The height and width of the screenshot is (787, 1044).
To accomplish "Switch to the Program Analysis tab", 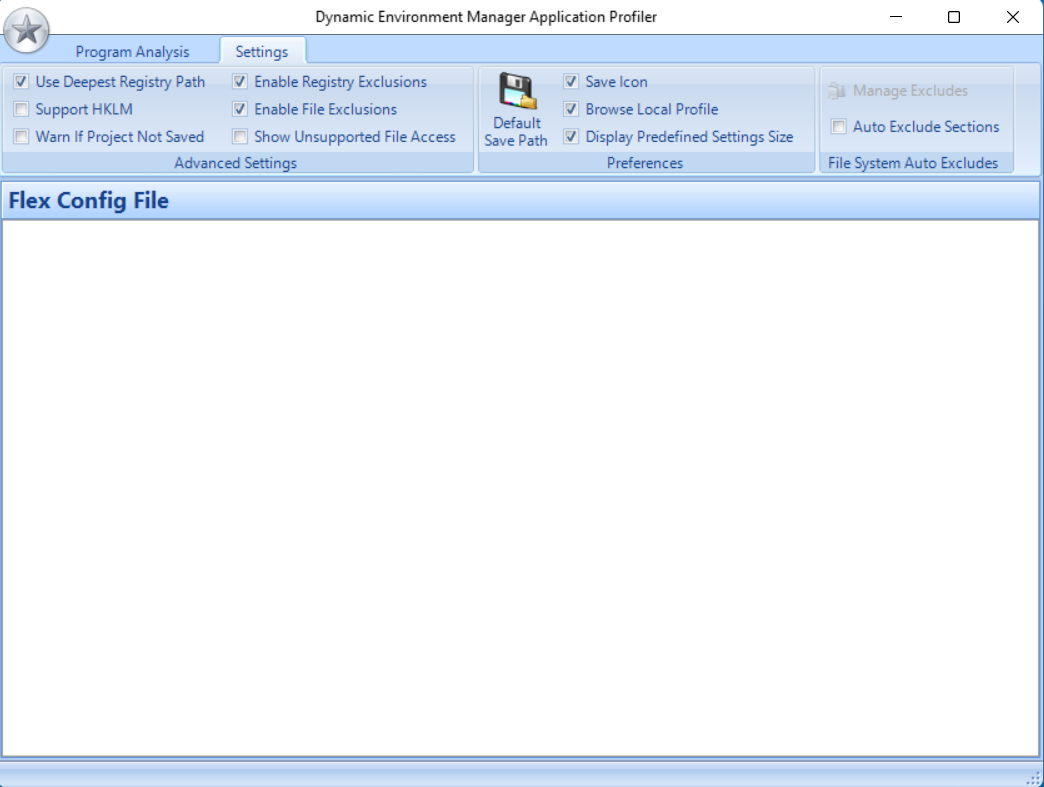I will click(x=132, y=52).
